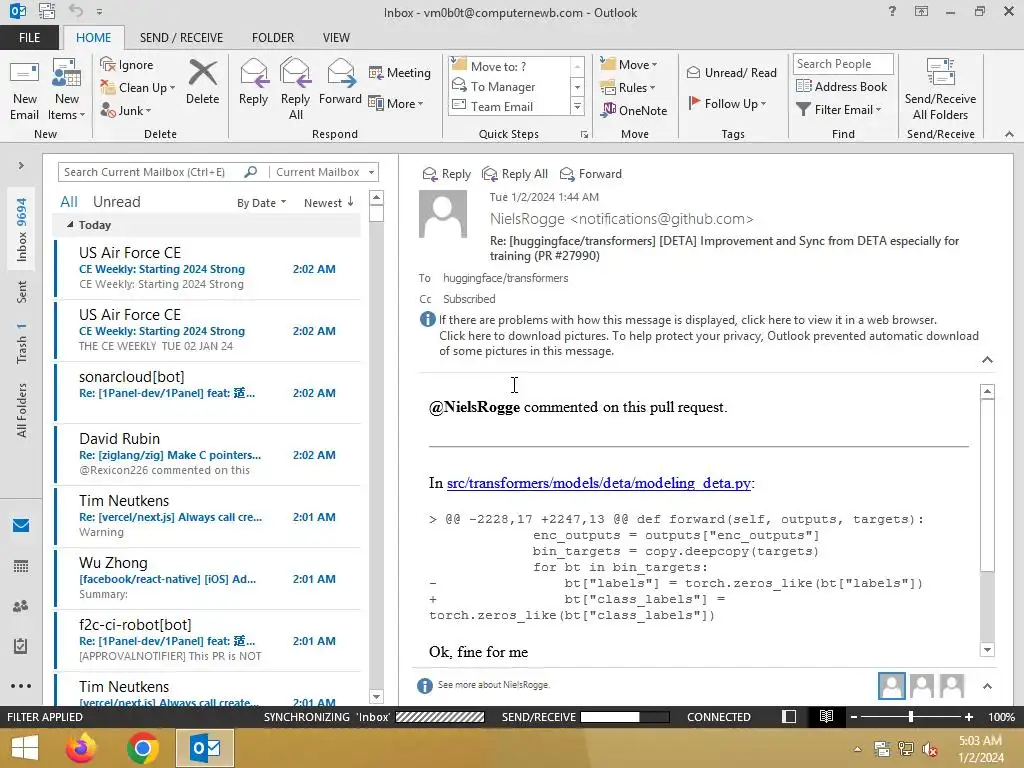Switch to Tasks view
Image resolution: width=1024 pixels, height=768 pixels.
tap(21, 646)
